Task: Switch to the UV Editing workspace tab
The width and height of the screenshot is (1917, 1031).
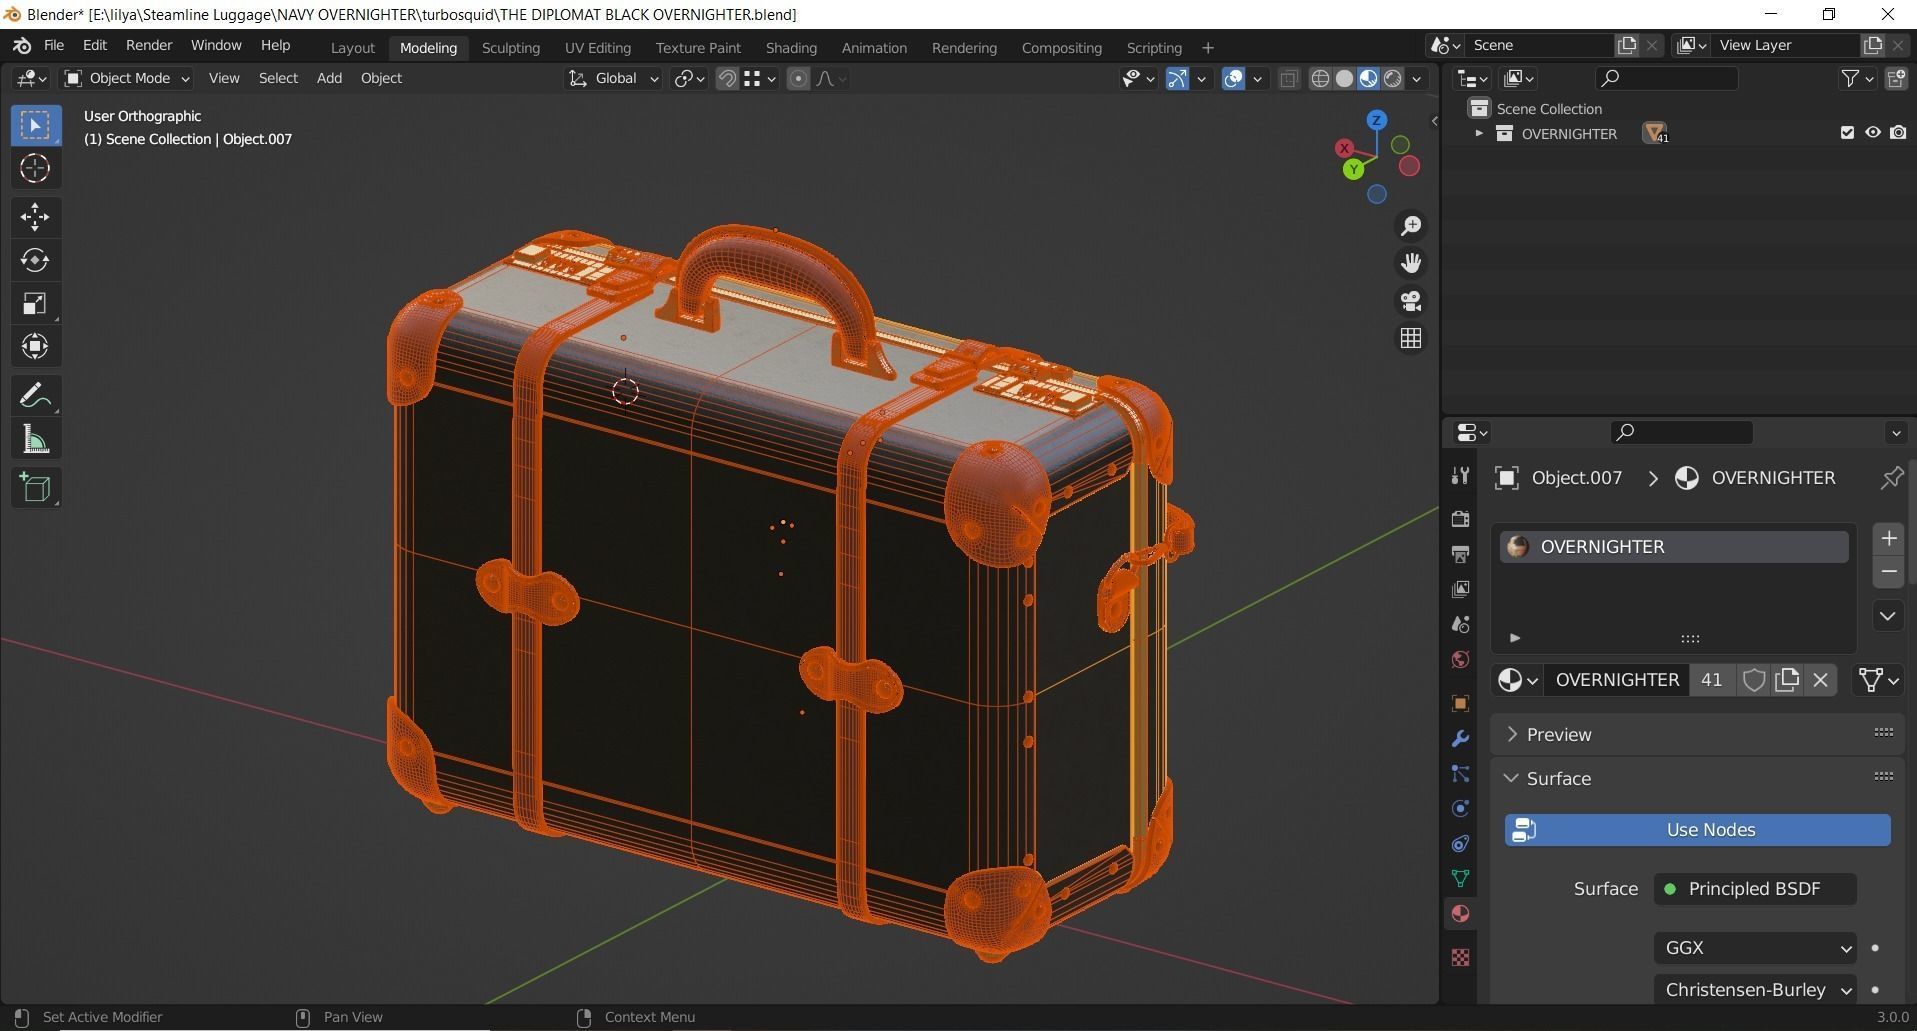Action: pyautogui.click(x=597, y=48)
